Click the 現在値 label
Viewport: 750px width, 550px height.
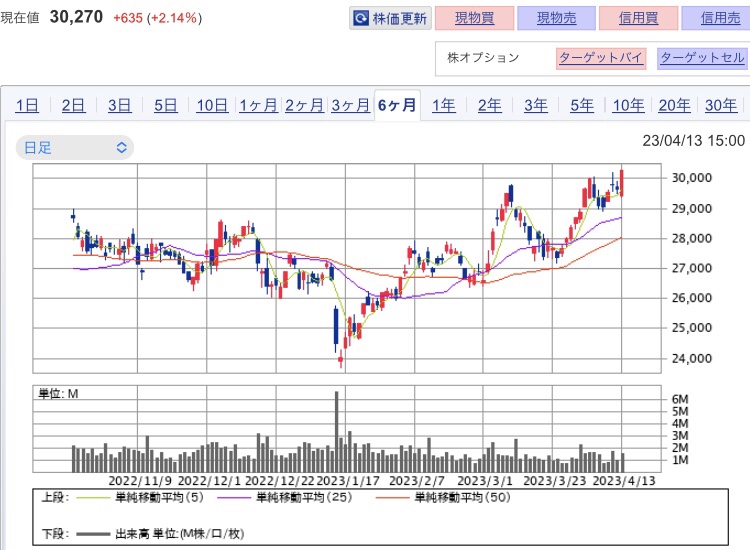pyautogui.click(x=20, y=18)
